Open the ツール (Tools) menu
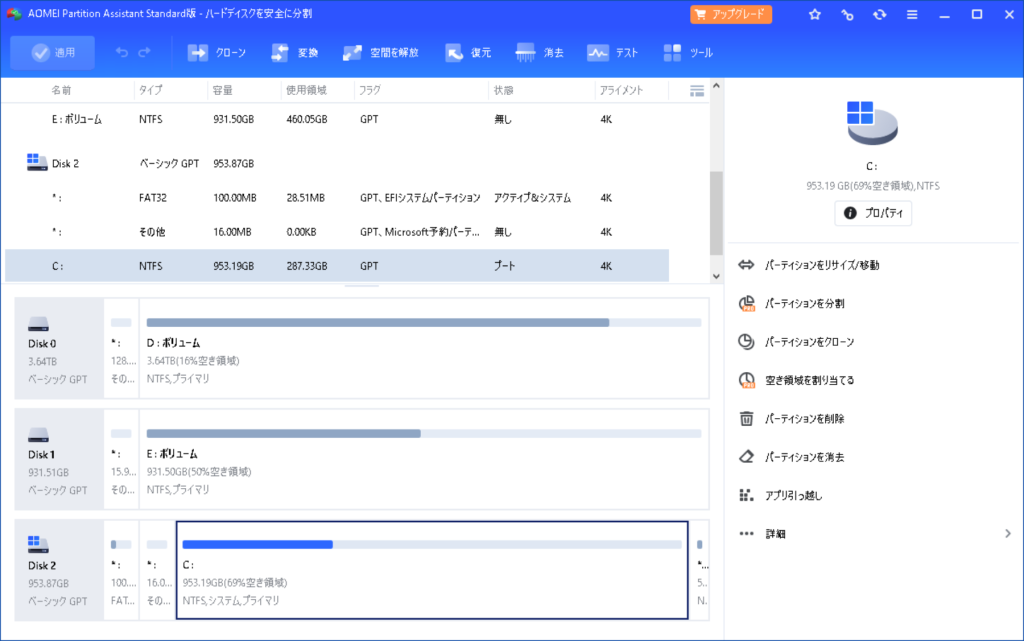This screenshot has height=641, width=1024. pyautogui.click(x=688, y=53)
